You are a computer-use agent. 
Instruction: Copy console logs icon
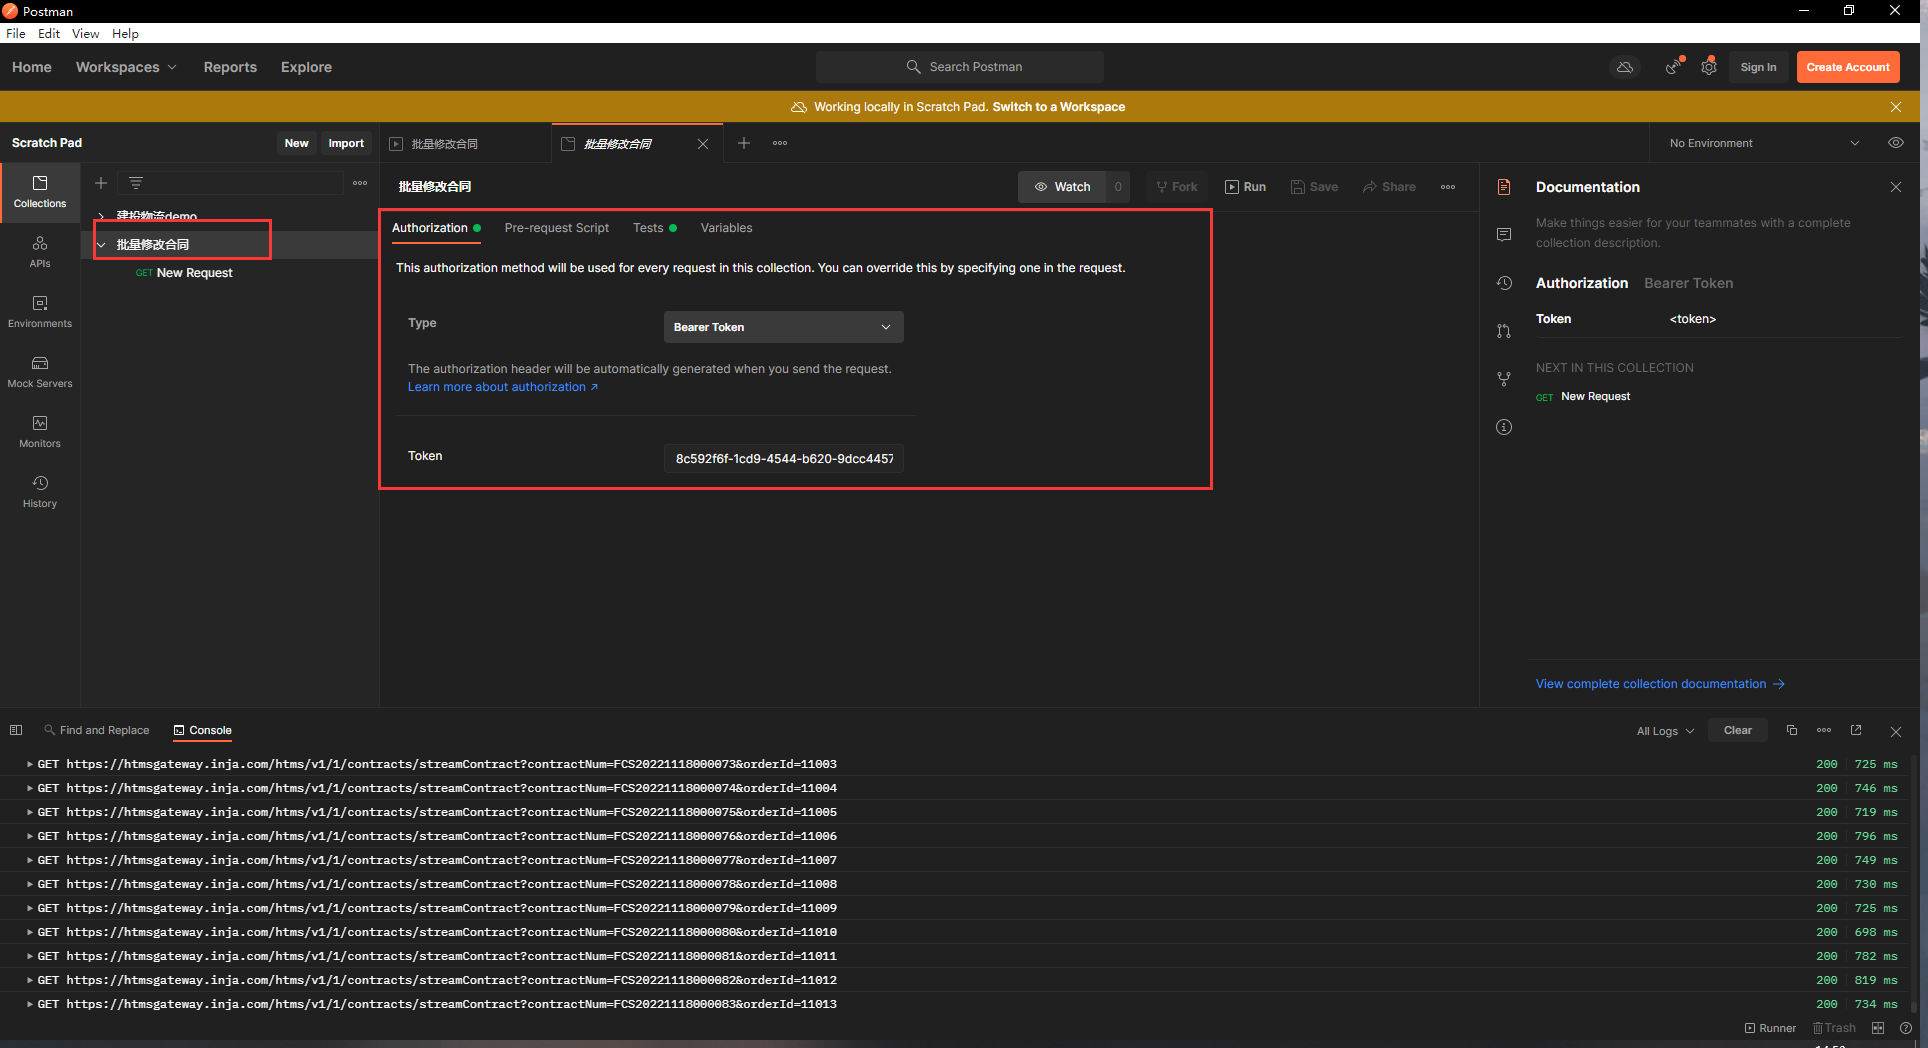(1792, 730)
